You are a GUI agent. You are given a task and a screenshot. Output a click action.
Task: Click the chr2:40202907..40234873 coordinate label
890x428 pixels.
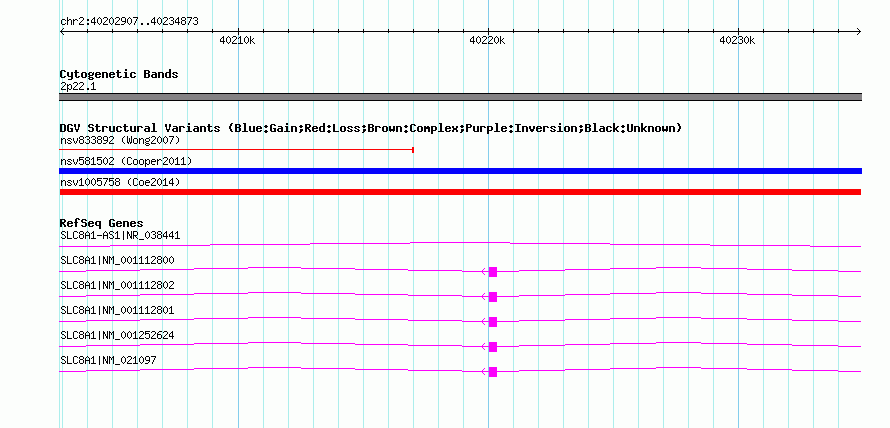[129, 22]
